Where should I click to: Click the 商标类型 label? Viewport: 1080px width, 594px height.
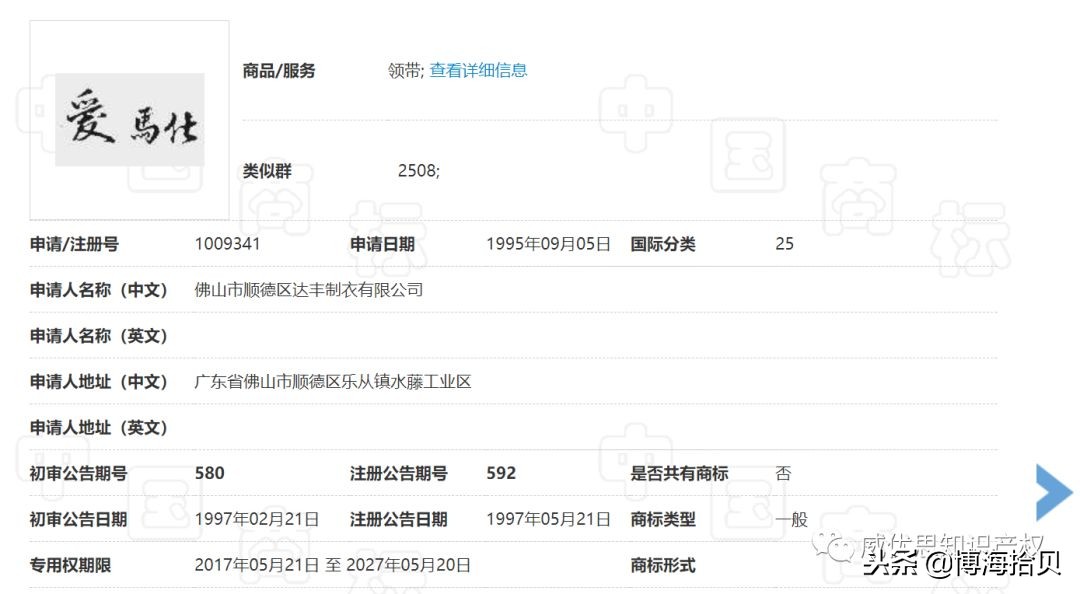click(x=663, y=520)
